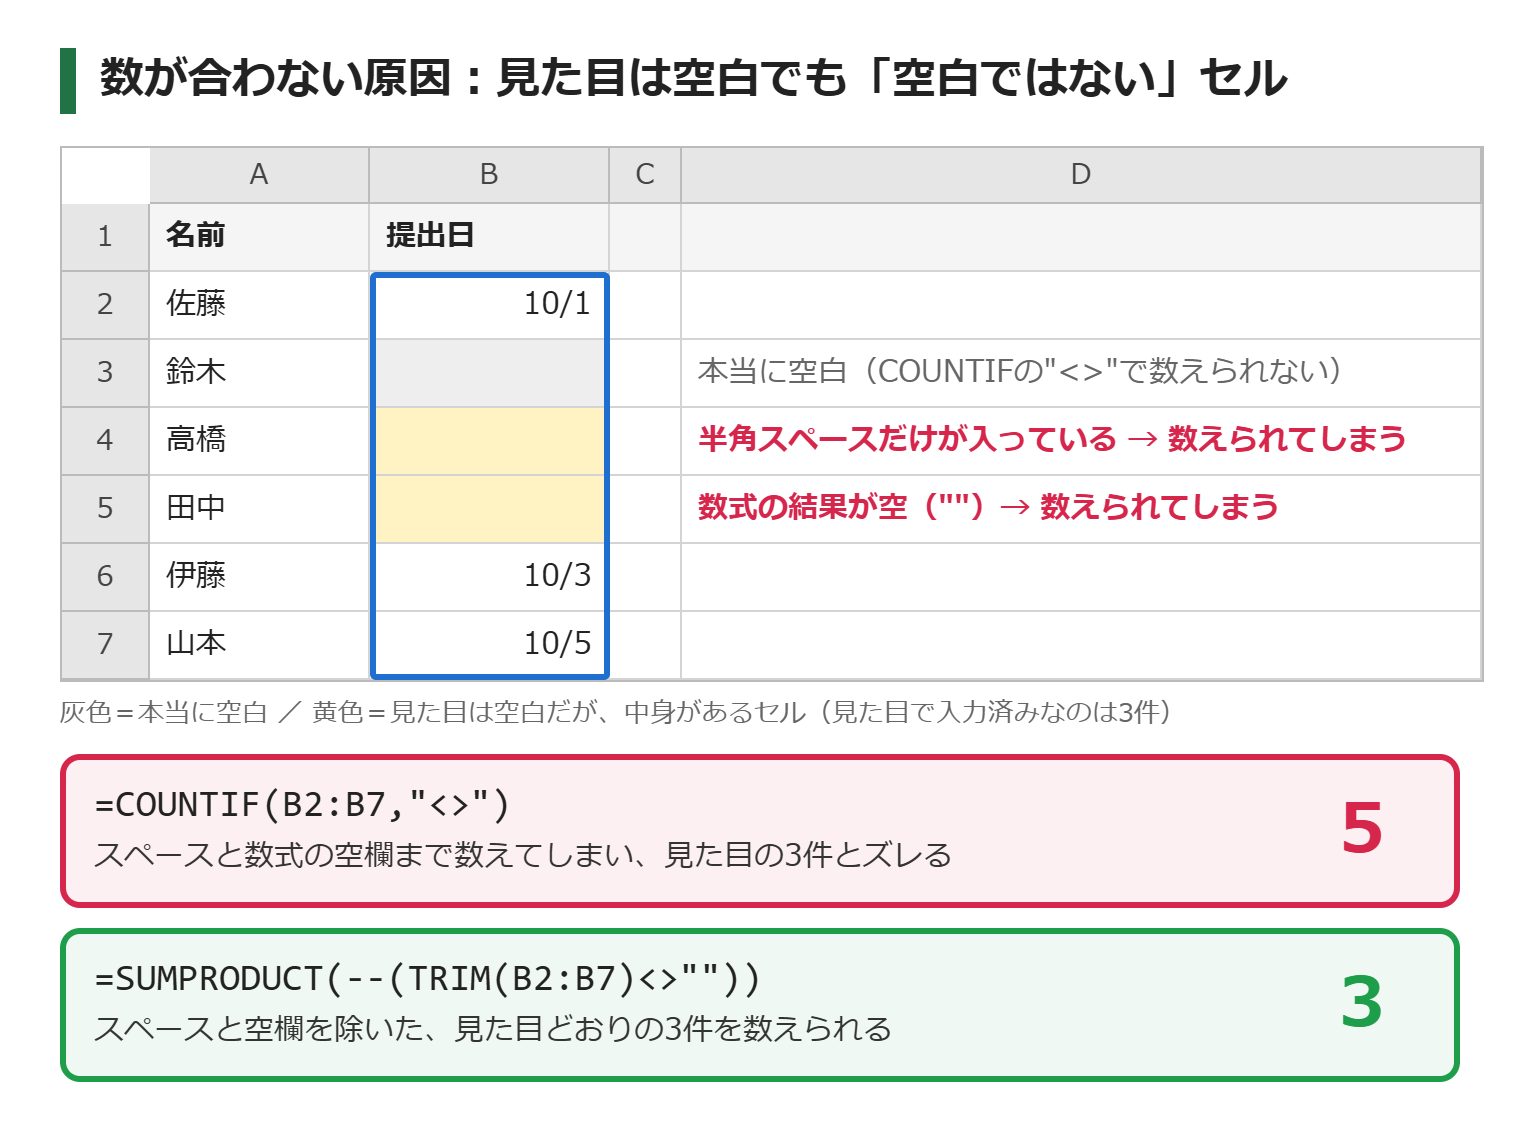Click the cell containing 田中
The width and height of the screenshot is (1520, 1138).
(x=259, y=509)
